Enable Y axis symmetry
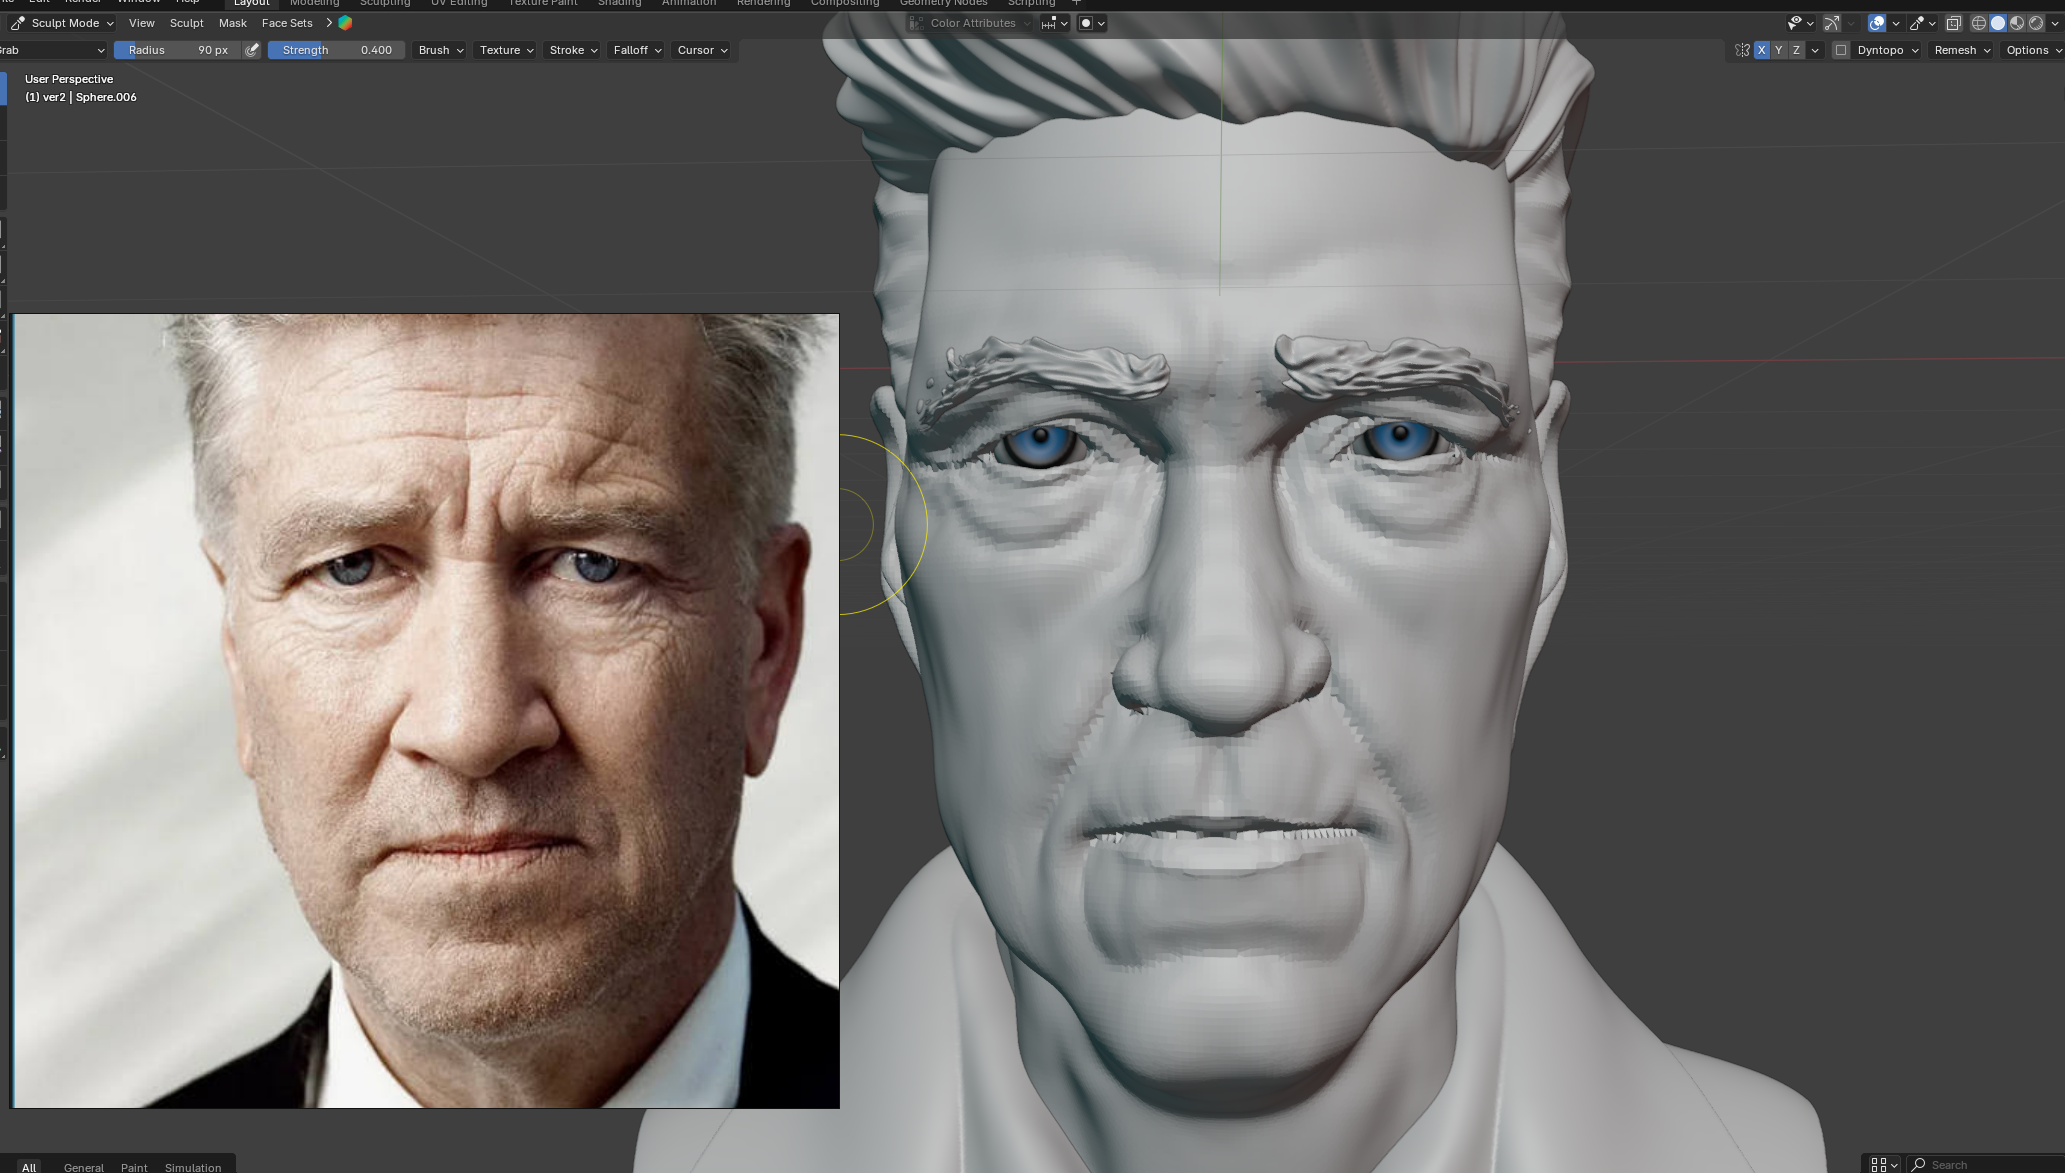This screenshot has height=1173, width=2065. (x=1779, y=50)
